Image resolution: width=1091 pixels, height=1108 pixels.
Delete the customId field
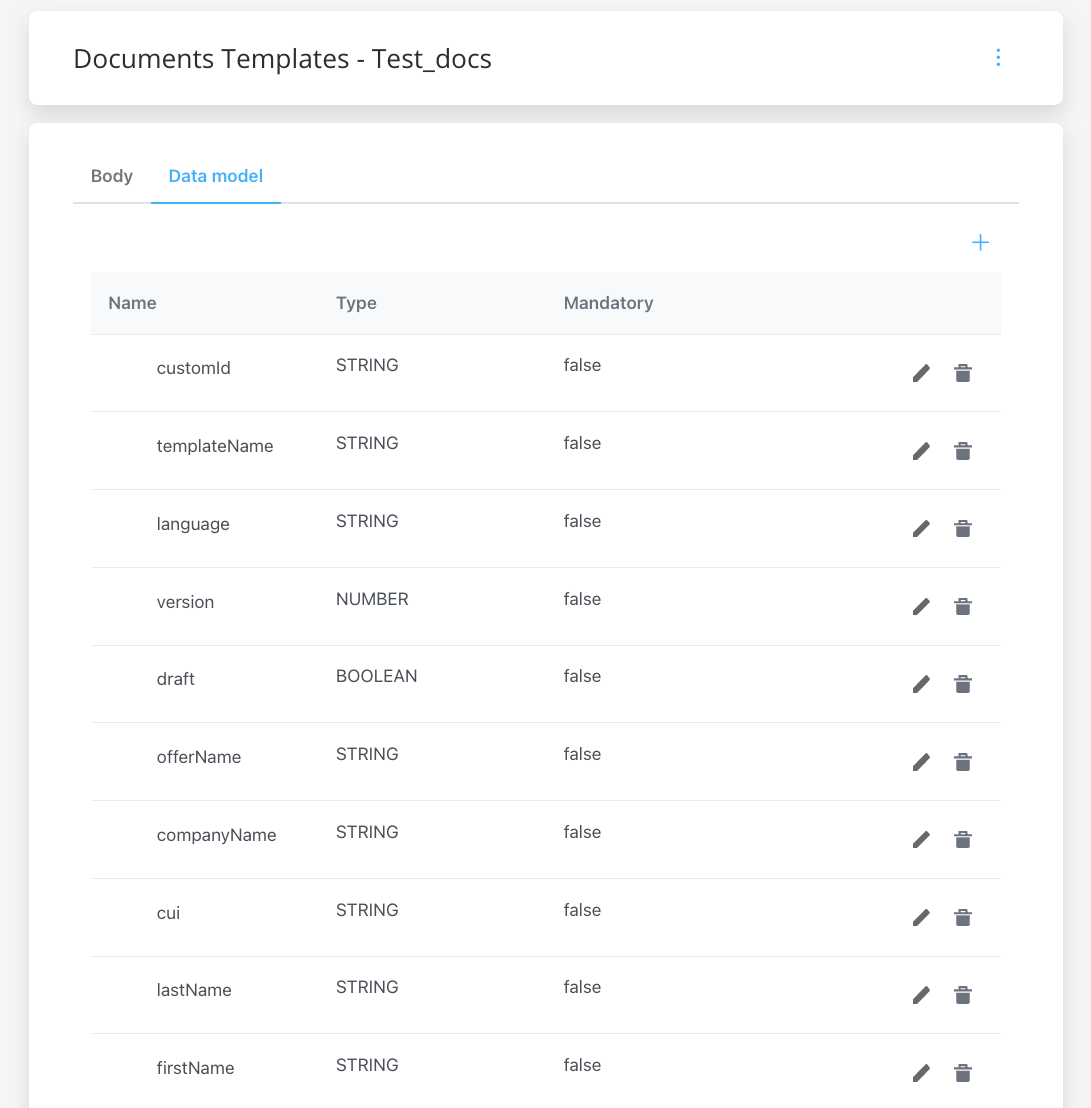[962, 373]
